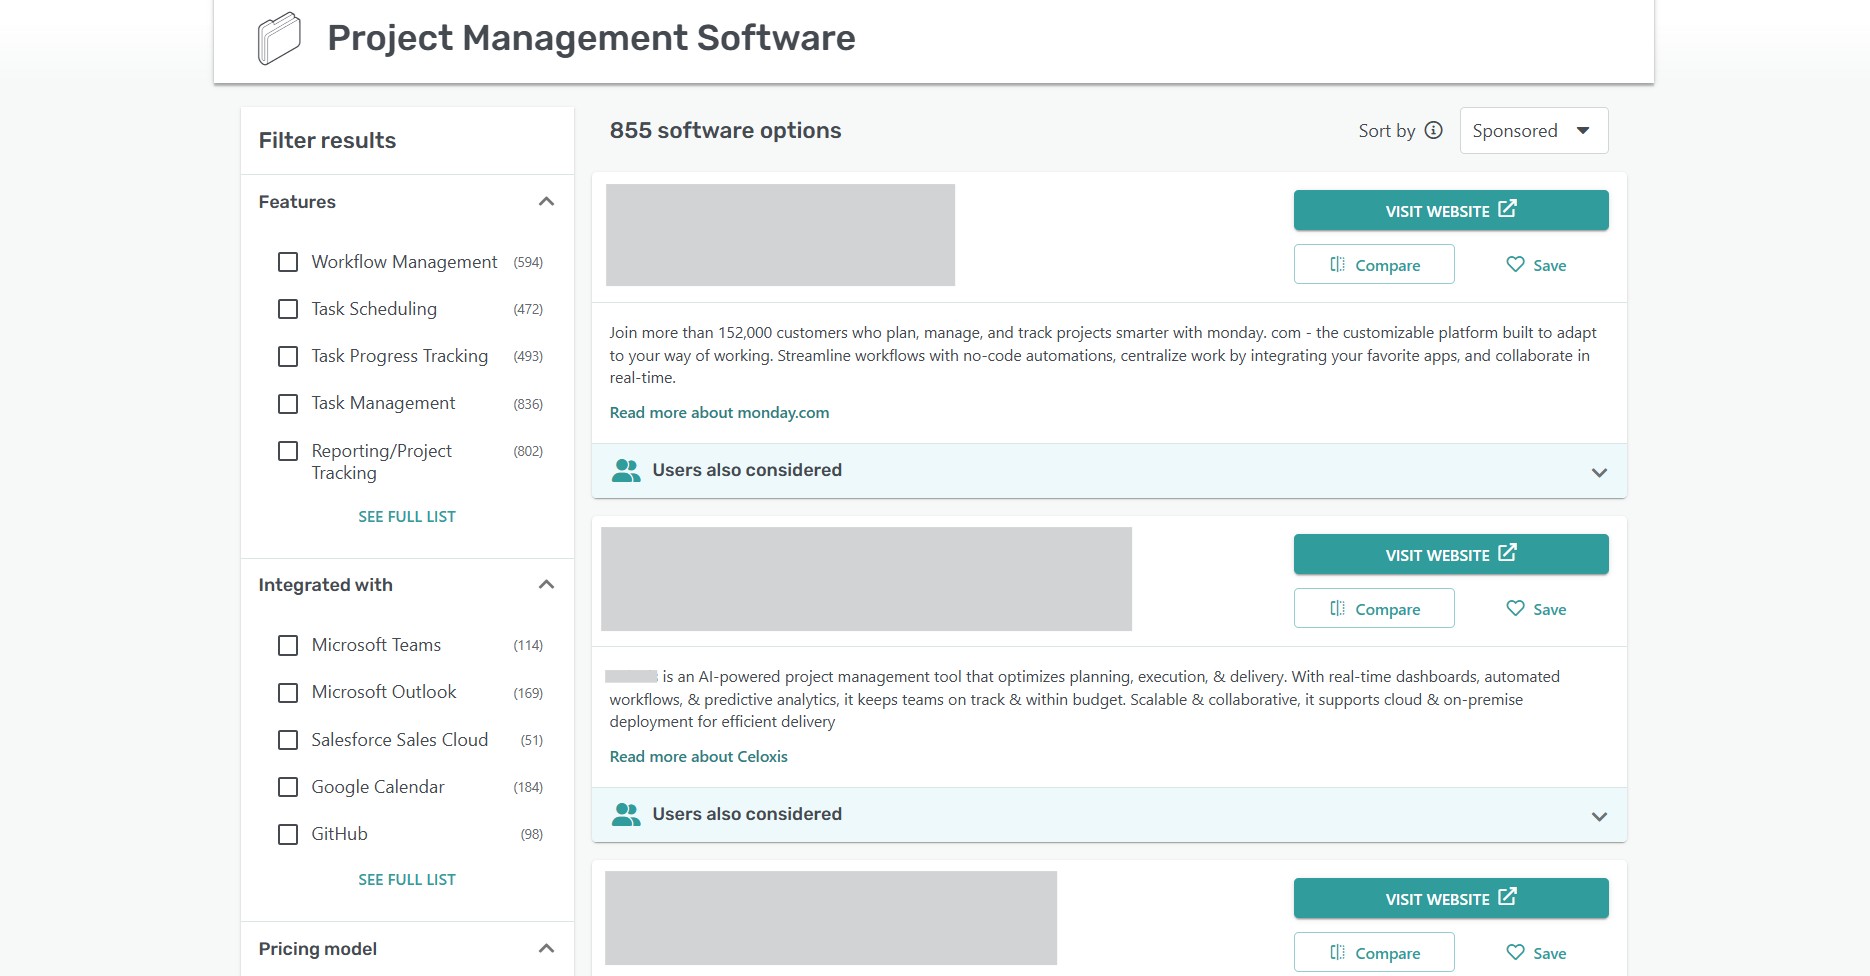The image size is (1870, 976).
Task: Check the Salesforce Sales Cloud filter
Action: pyautogui.click(x=288, y=740)
